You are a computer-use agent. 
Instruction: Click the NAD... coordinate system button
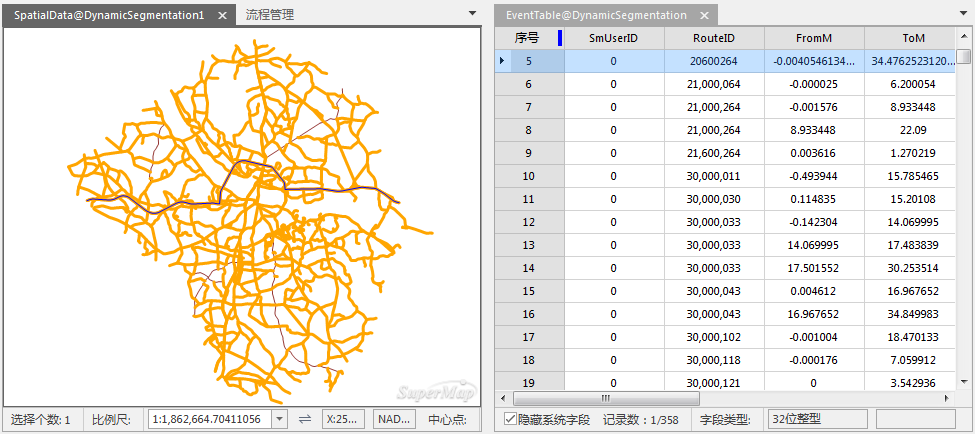(x=393, y=419)
